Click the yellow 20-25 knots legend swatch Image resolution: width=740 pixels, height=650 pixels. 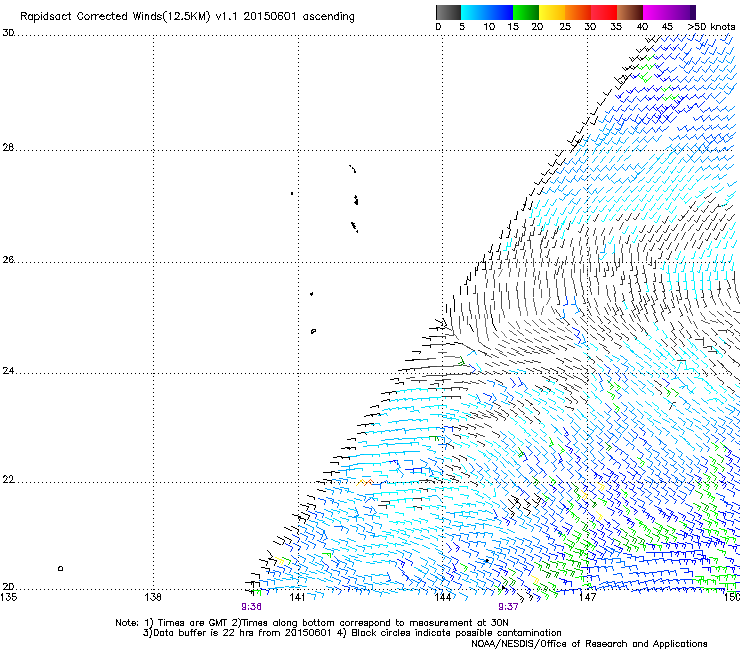(x=552, y=12)
